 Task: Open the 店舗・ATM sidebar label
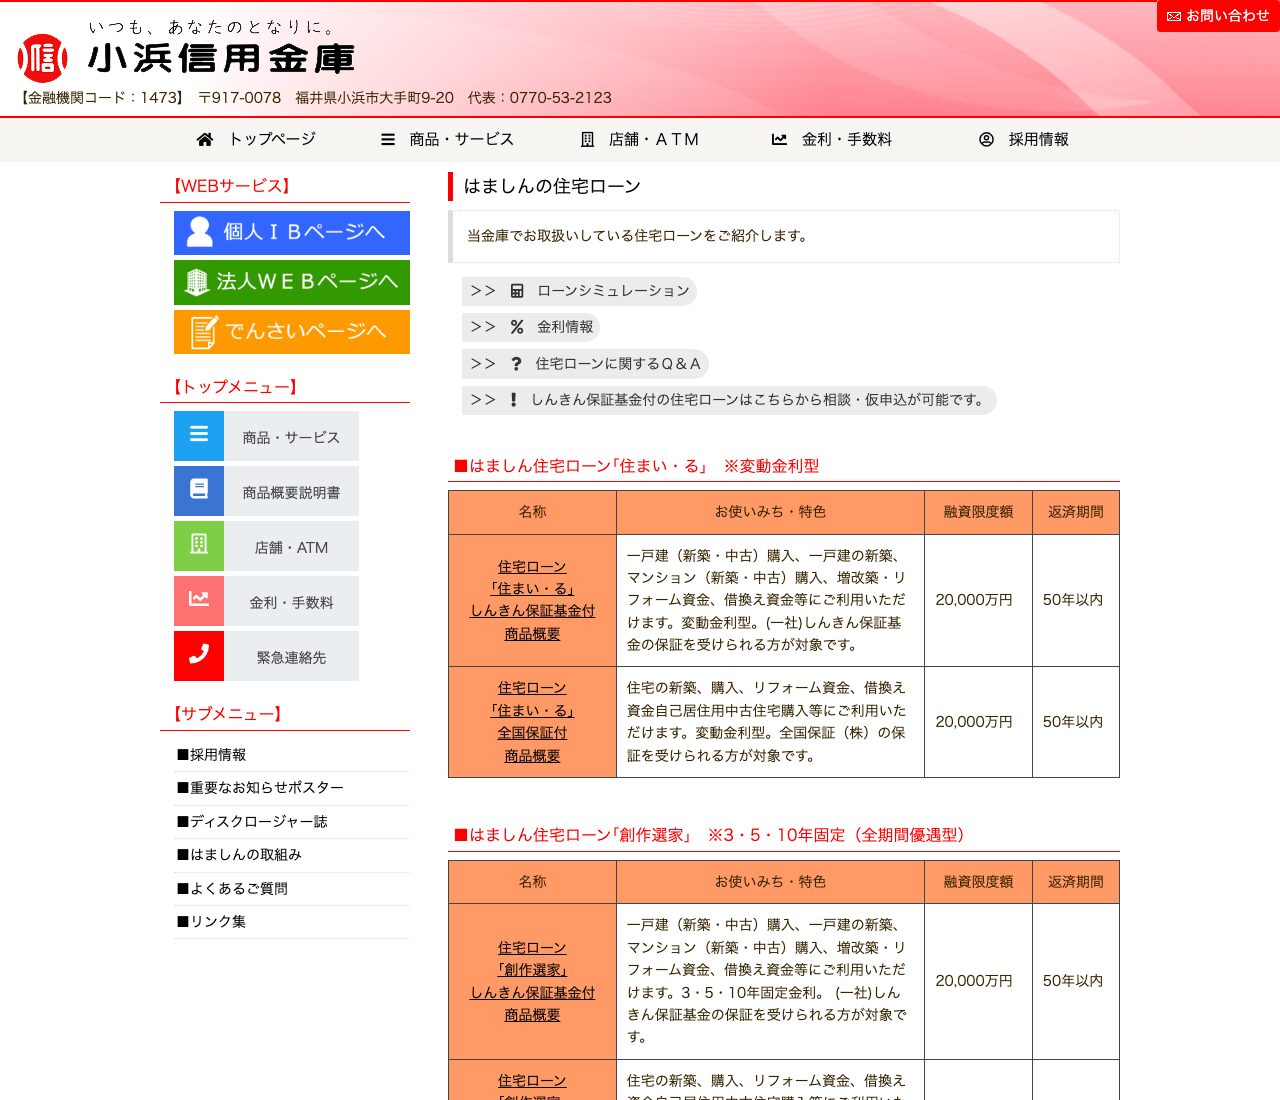[x=291, y=547]
